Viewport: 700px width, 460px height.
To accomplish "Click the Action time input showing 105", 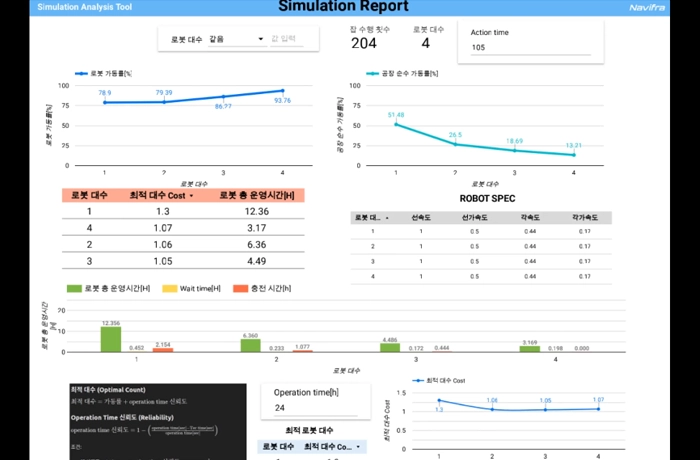I will (530, 48).
